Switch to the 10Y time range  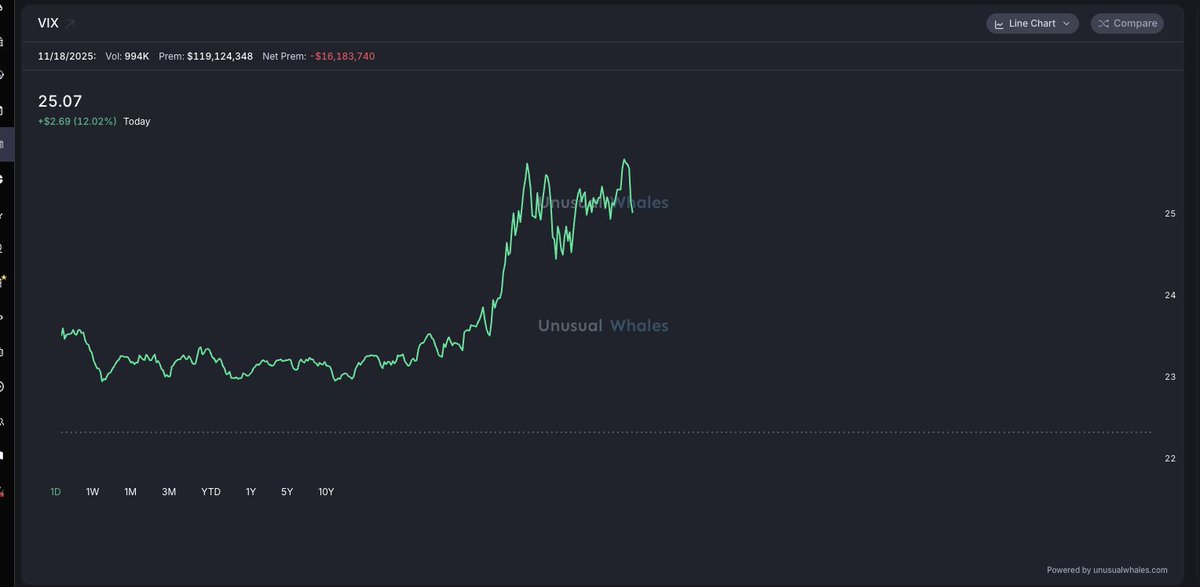326,492
